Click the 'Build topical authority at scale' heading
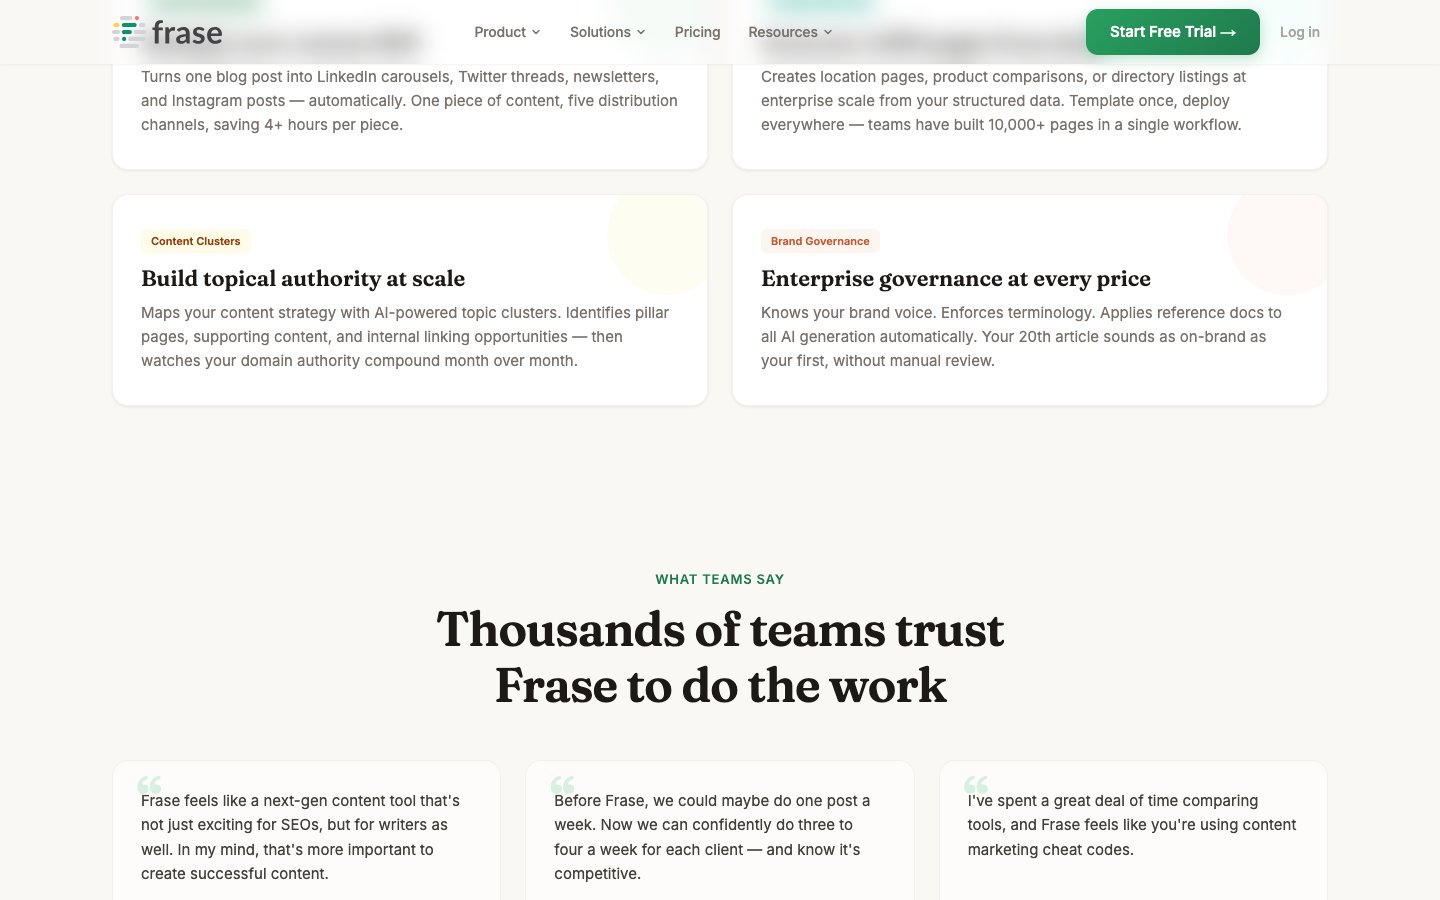Viewport: 1440px width, 900px height. click(x=303, y=279)
